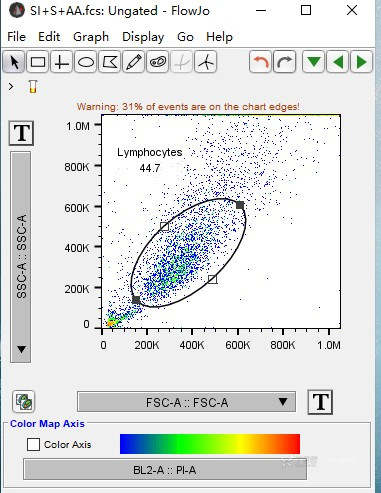Pick the quadrant gate crosshair tool
Viewport: 381px width, 493px height.
pyautogui.click(x=62, y=62)
